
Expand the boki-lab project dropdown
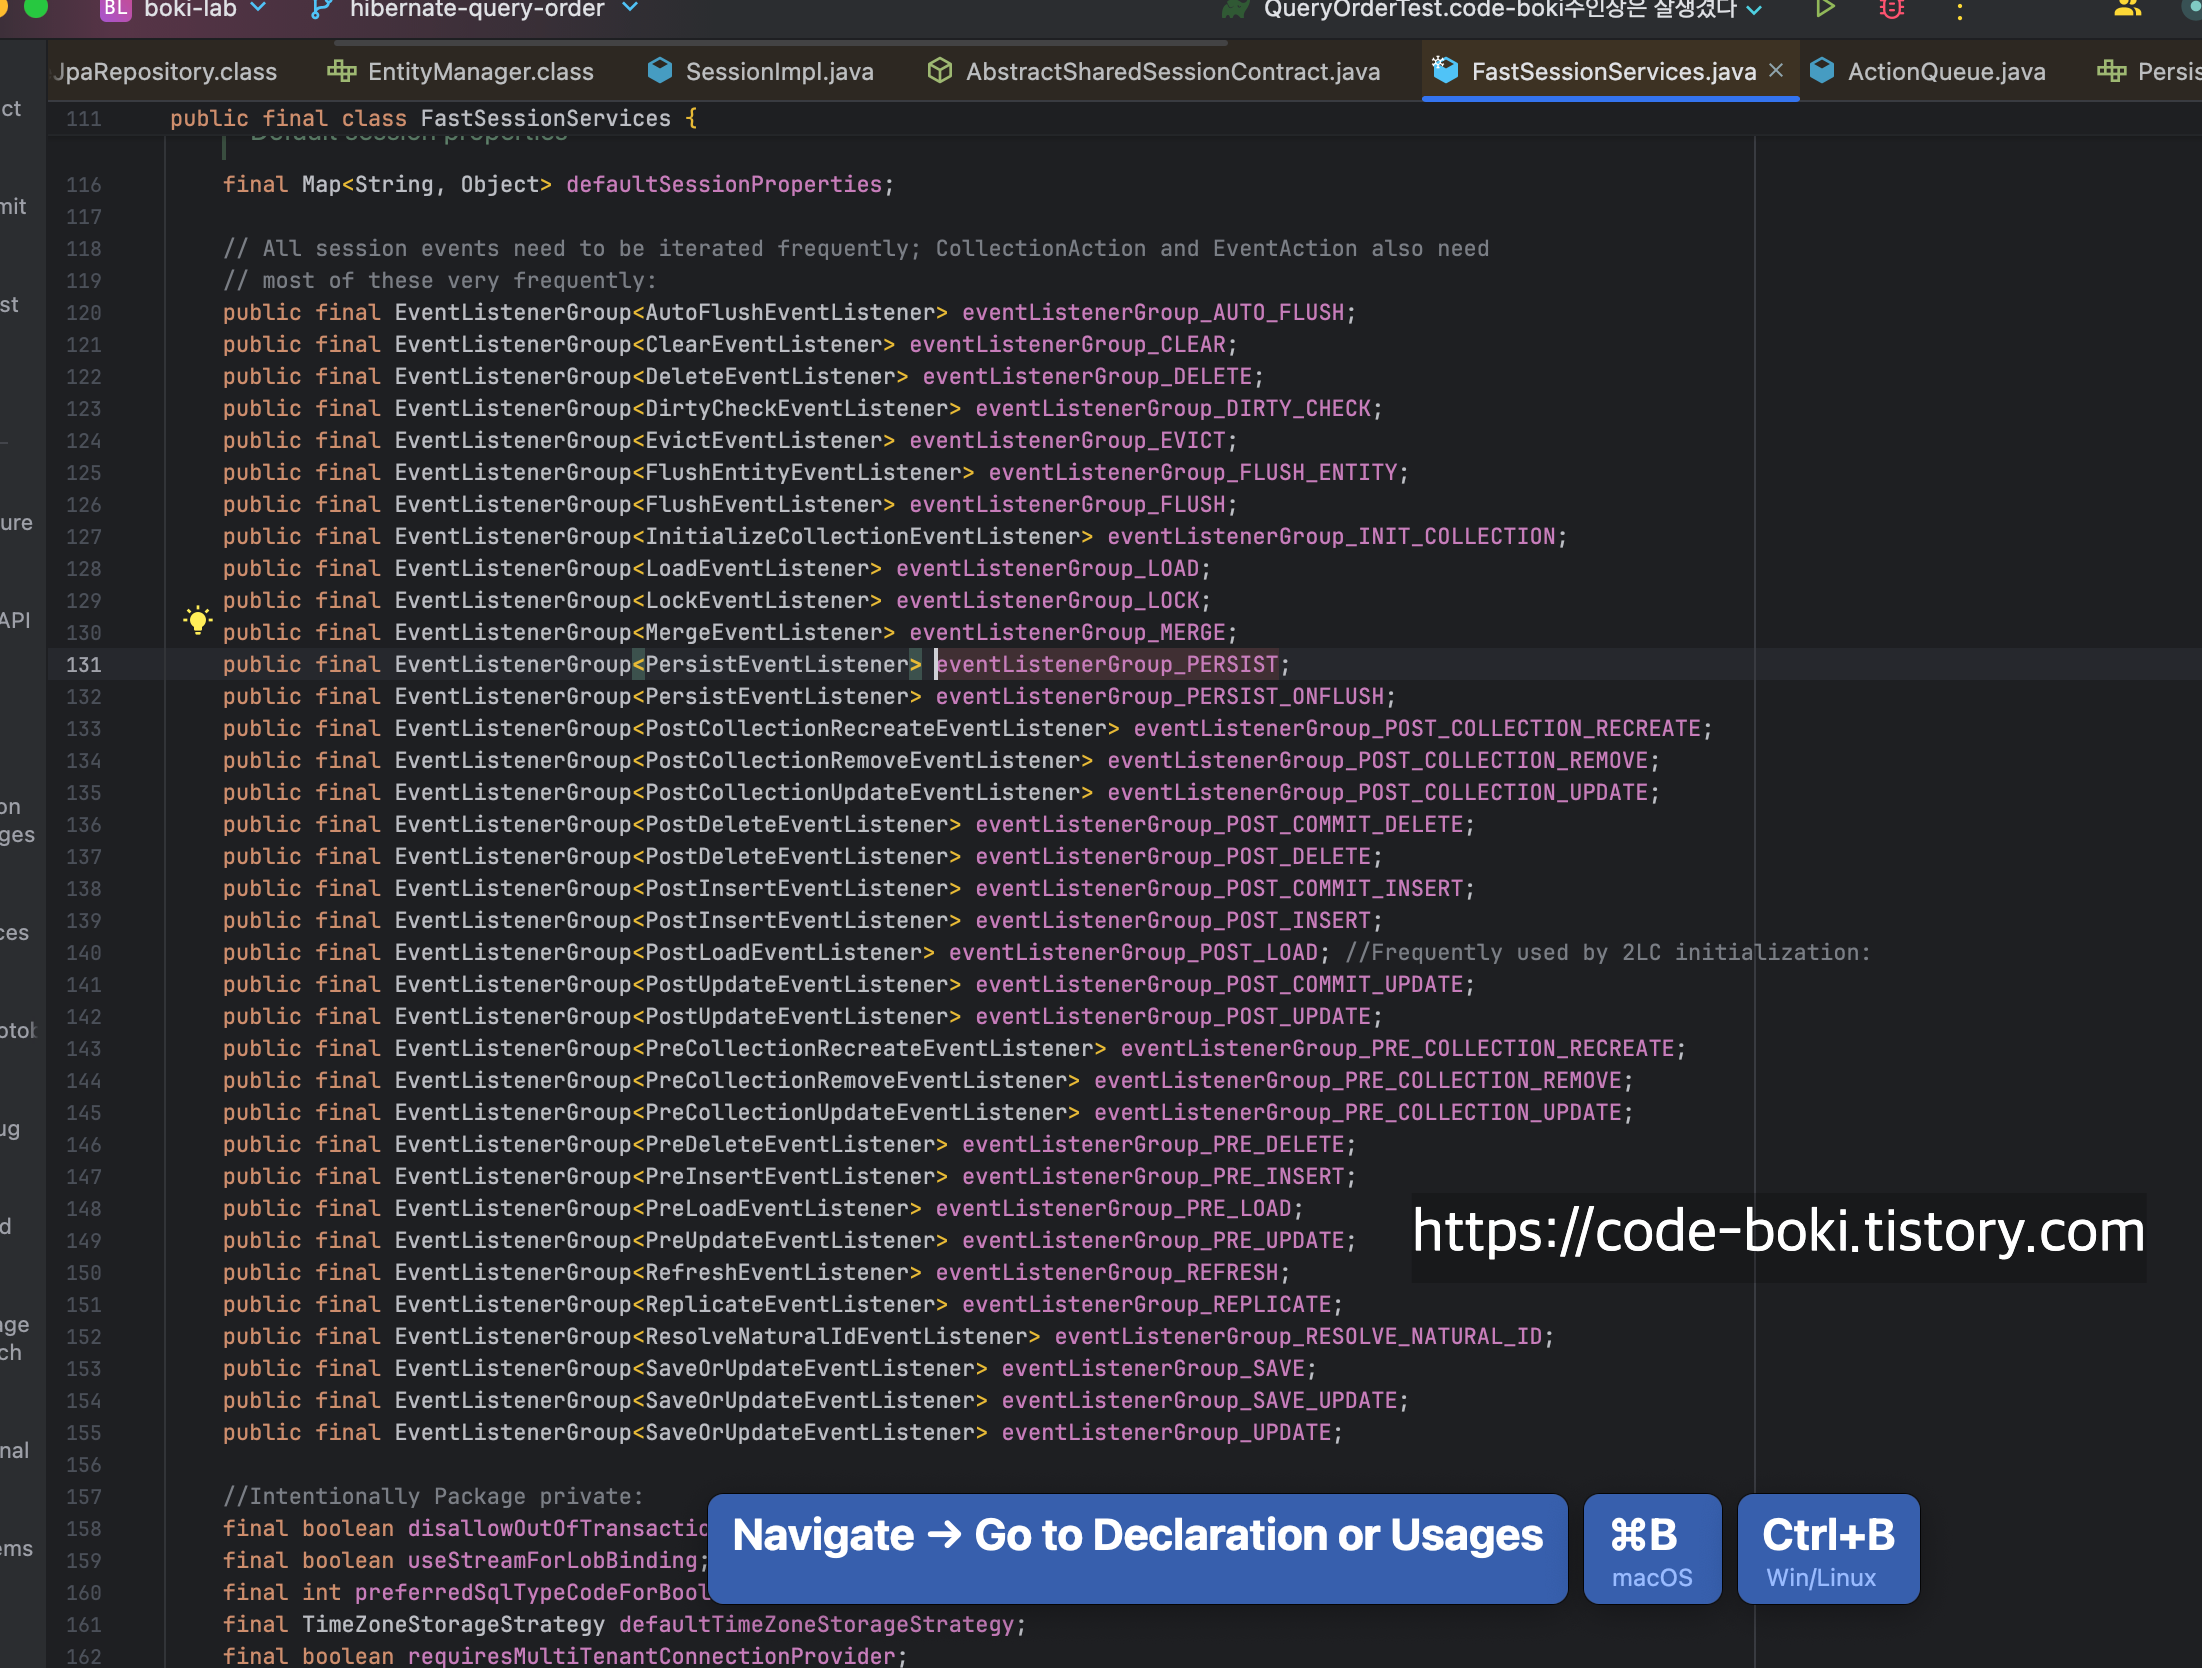pyautogui.click(x=259, y=8)
